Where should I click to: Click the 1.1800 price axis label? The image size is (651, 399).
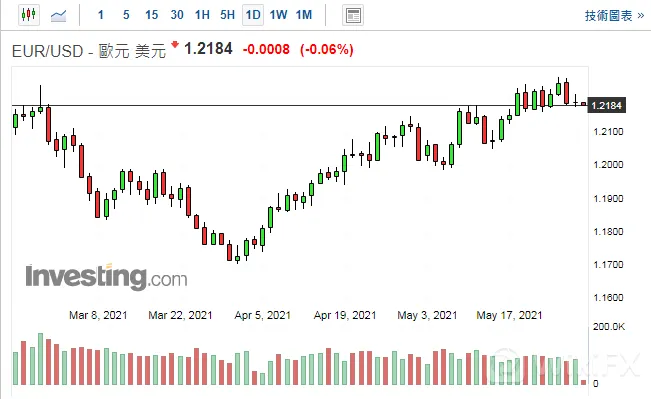pos(608,232)
